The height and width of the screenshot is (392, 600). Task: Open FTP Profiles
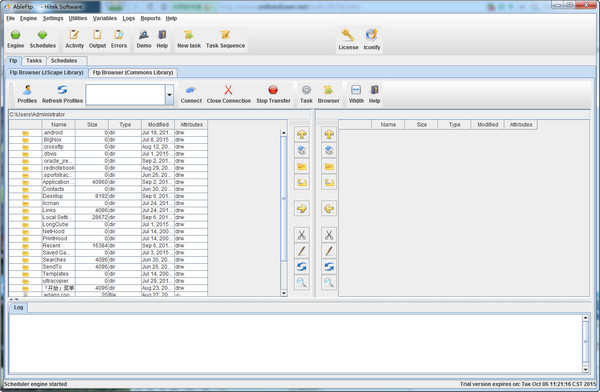coord(27,94)
